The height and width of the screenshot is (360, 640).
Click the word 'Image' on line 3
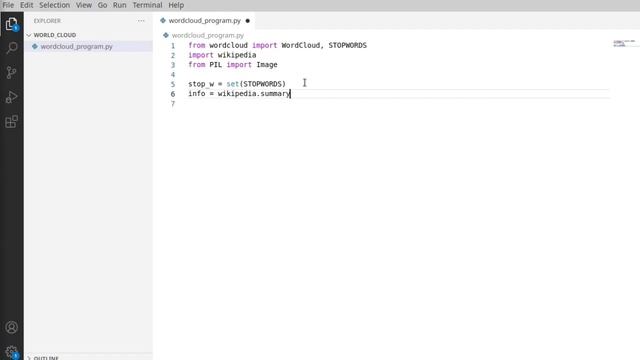pos(267,64)
